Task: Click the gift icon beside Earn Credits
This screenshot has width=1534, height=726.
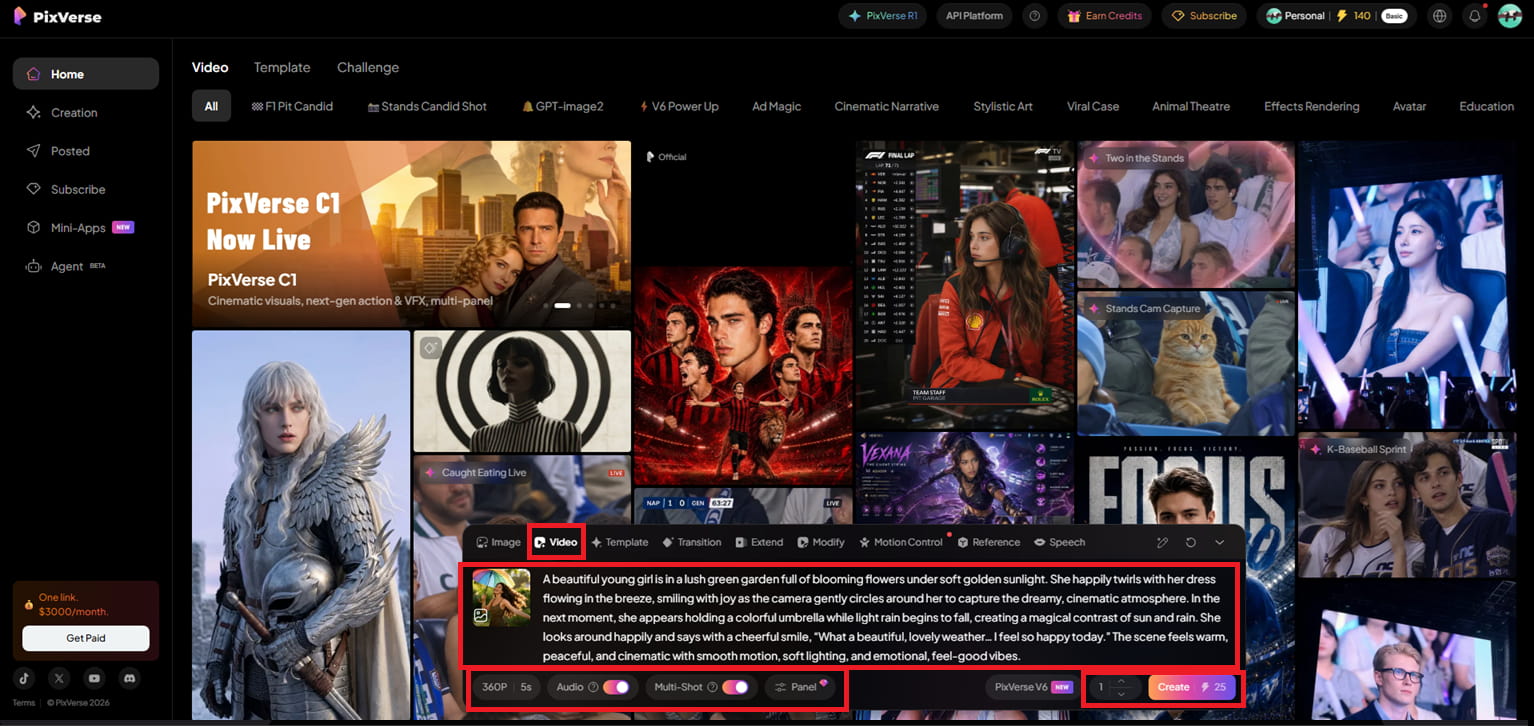Action: (1074, 16)
